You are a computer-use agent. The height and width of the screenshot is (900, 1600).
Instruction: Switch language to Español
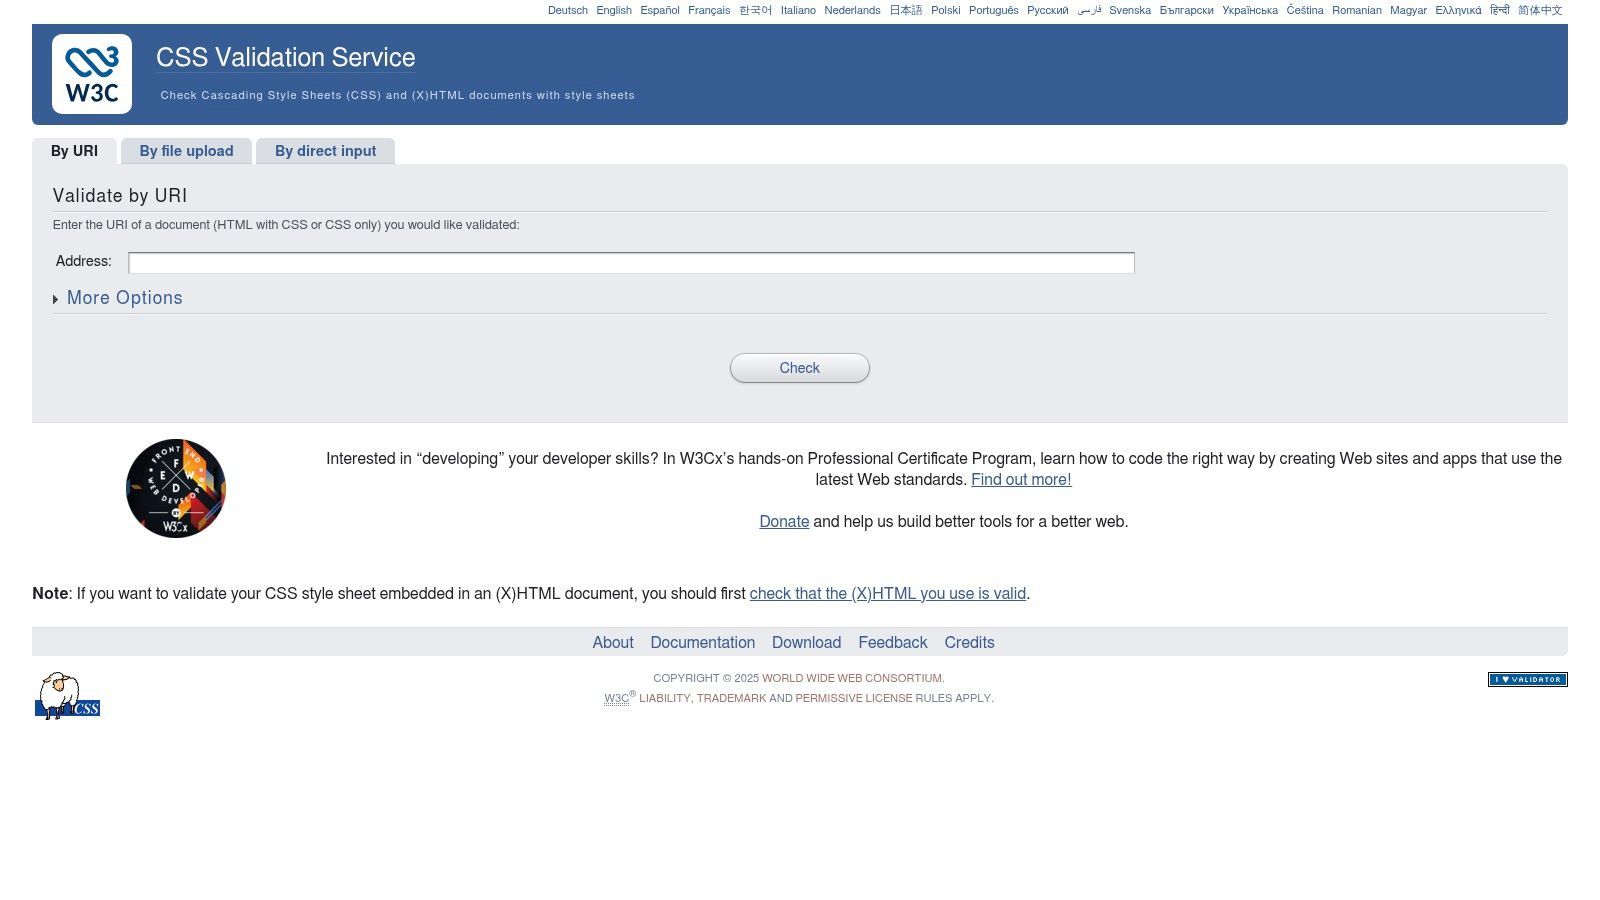point(660,10)
